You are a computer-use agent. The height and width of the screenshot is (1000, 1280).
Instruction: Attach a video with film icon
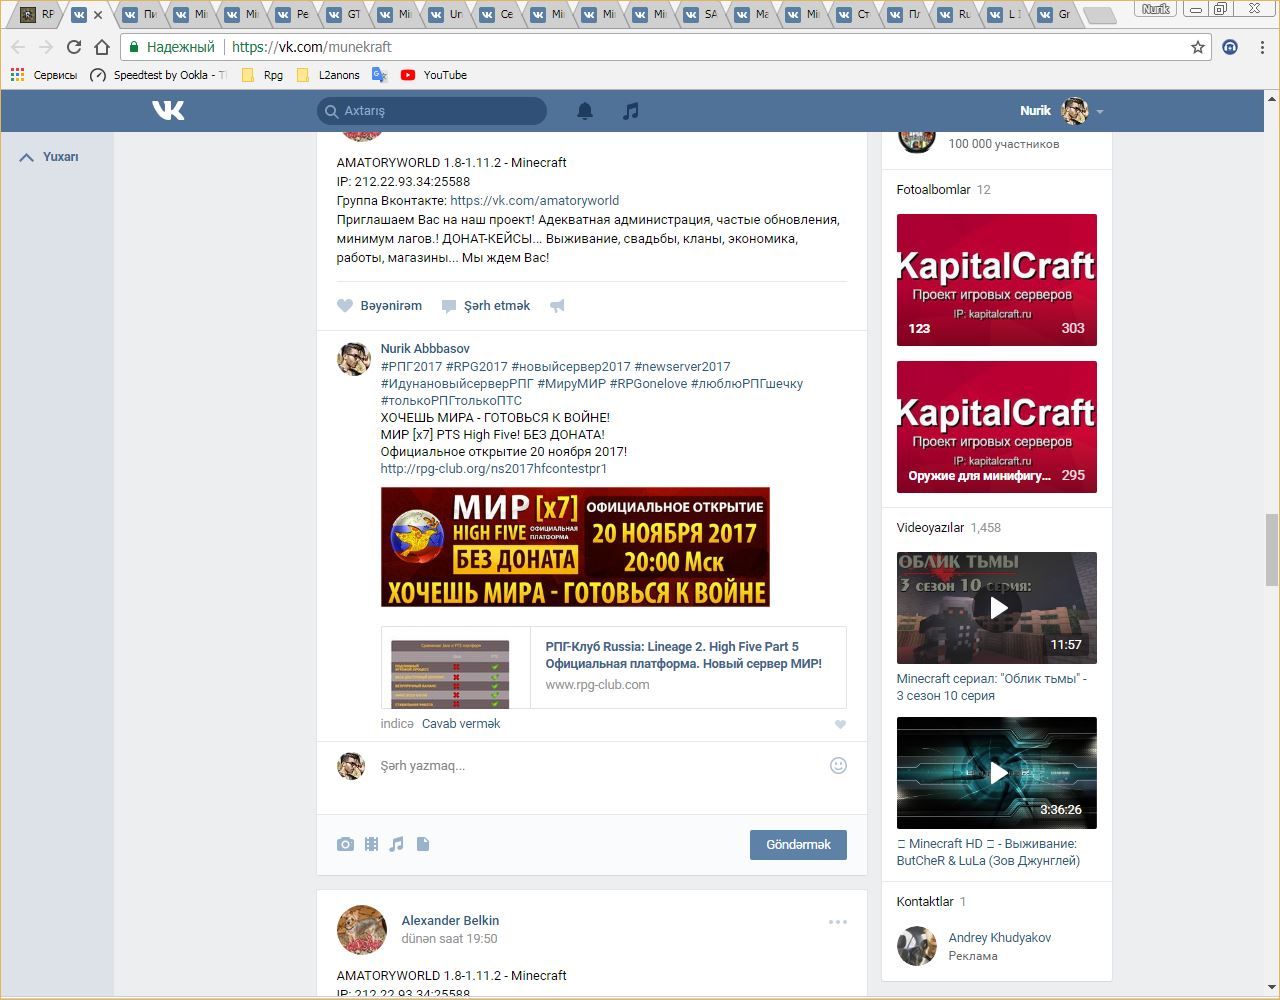click(371, 844)
